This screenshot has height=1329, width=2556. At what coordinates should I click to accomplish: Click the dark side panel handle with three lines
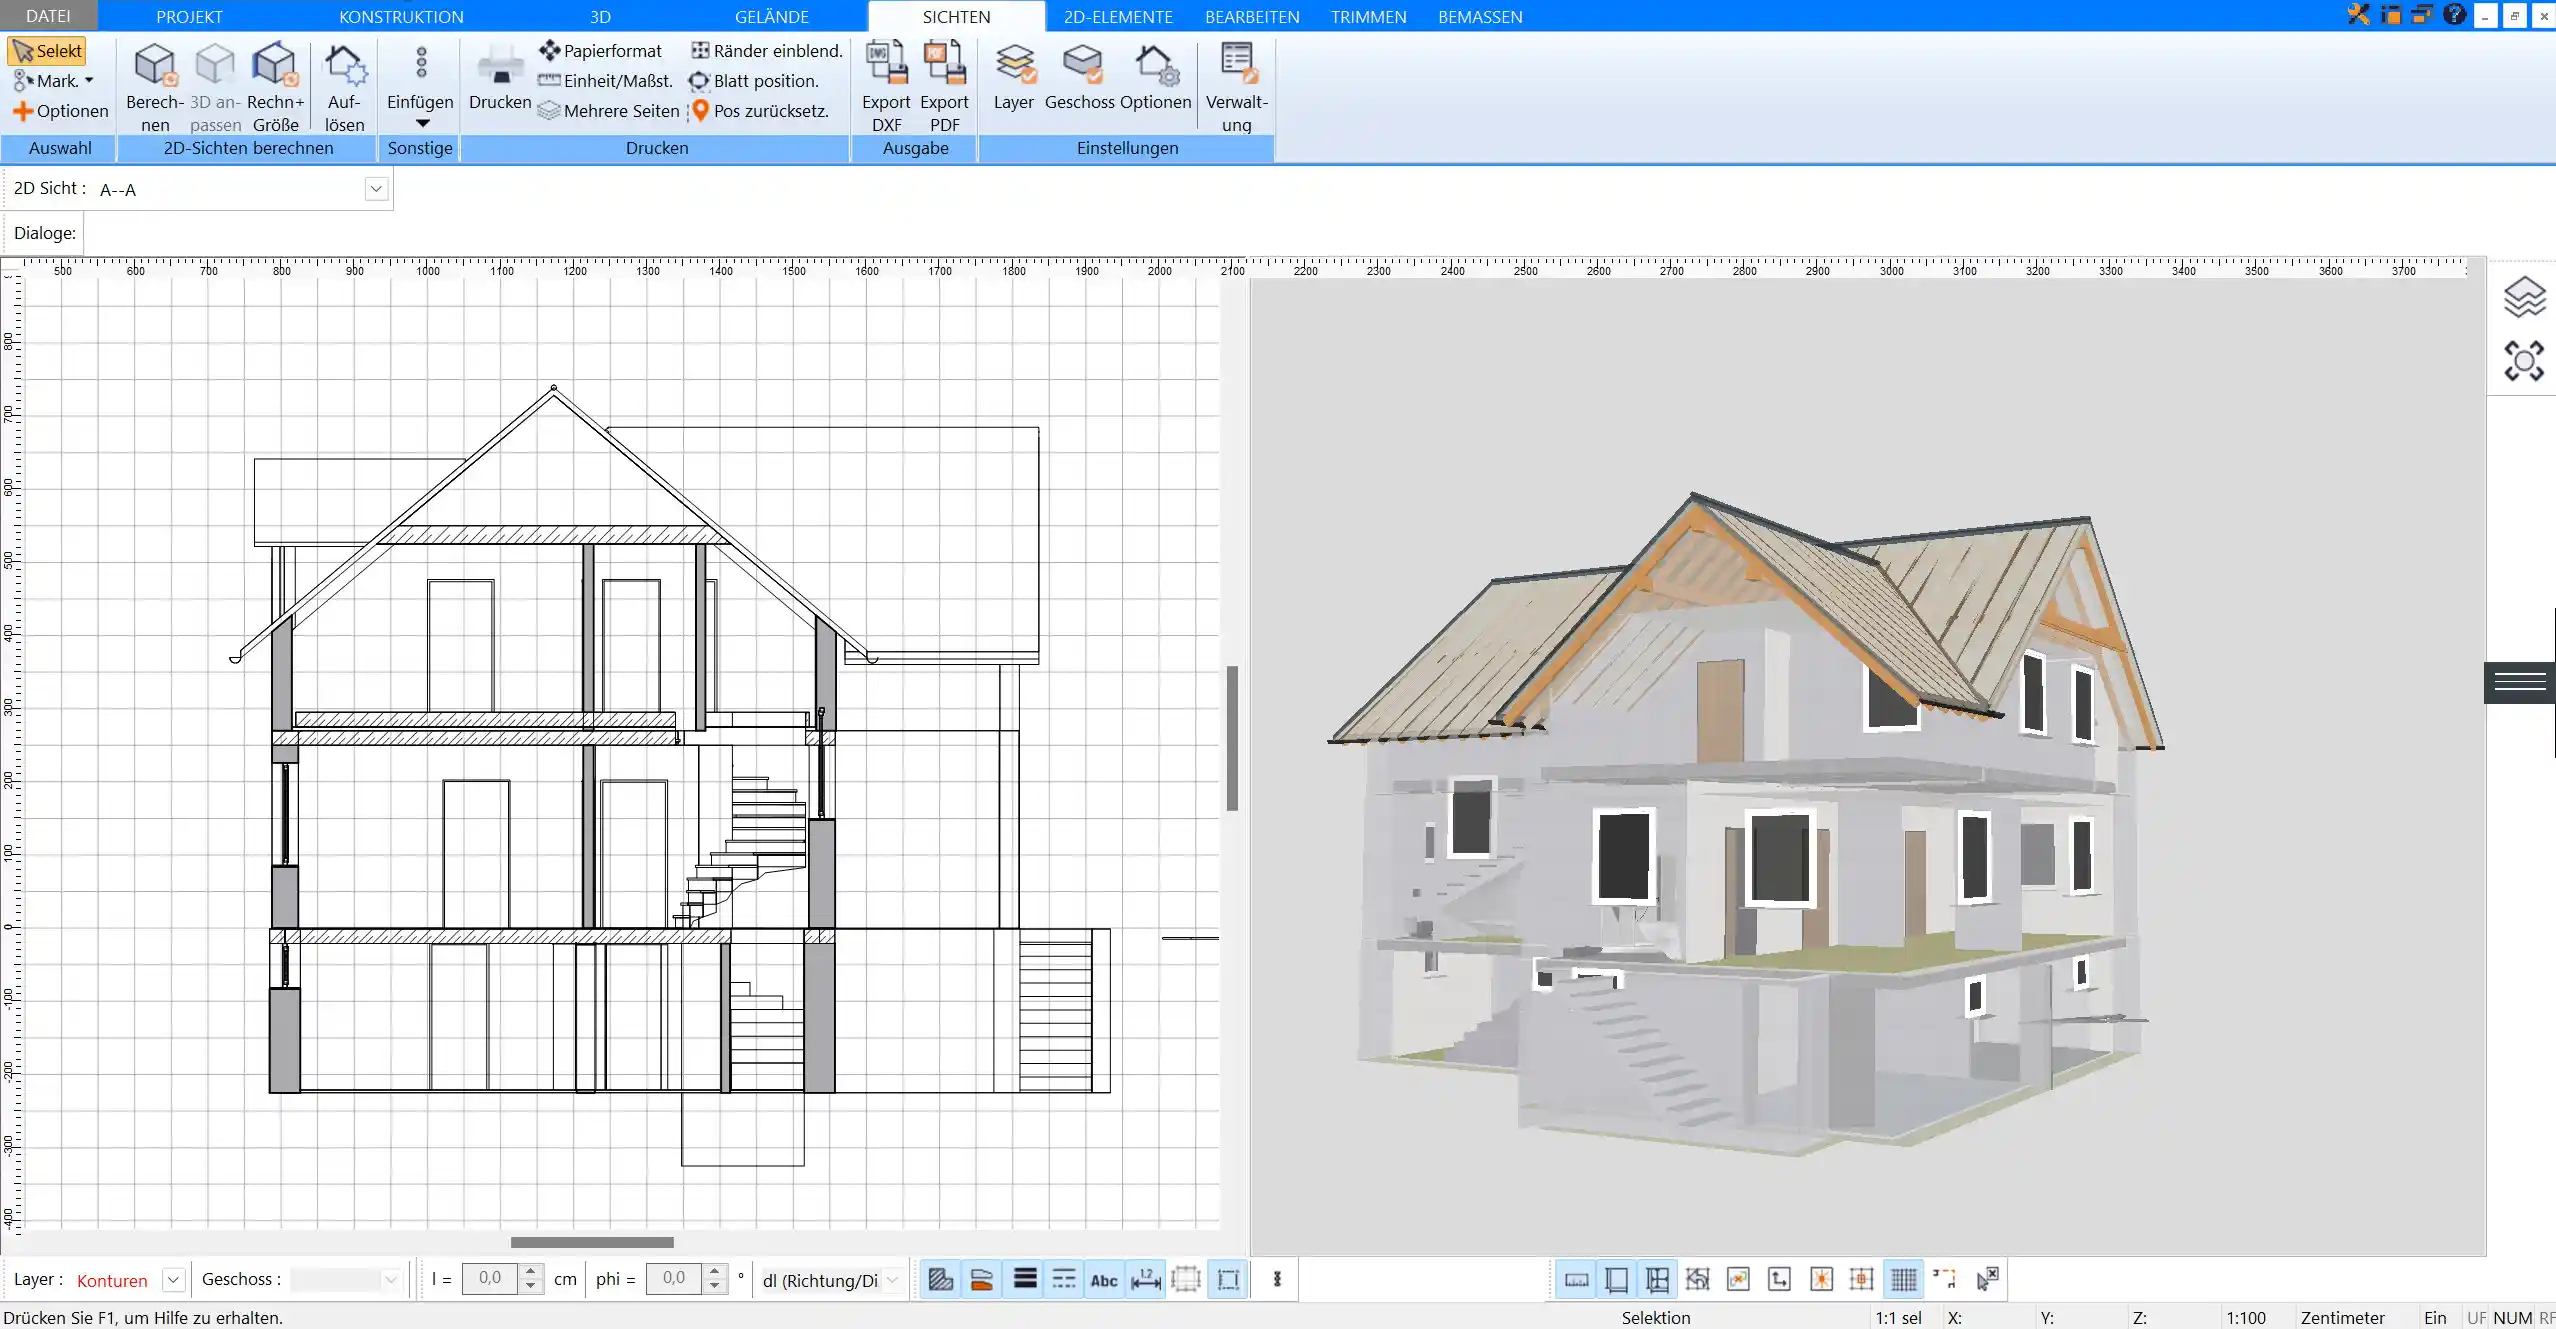2520,683
